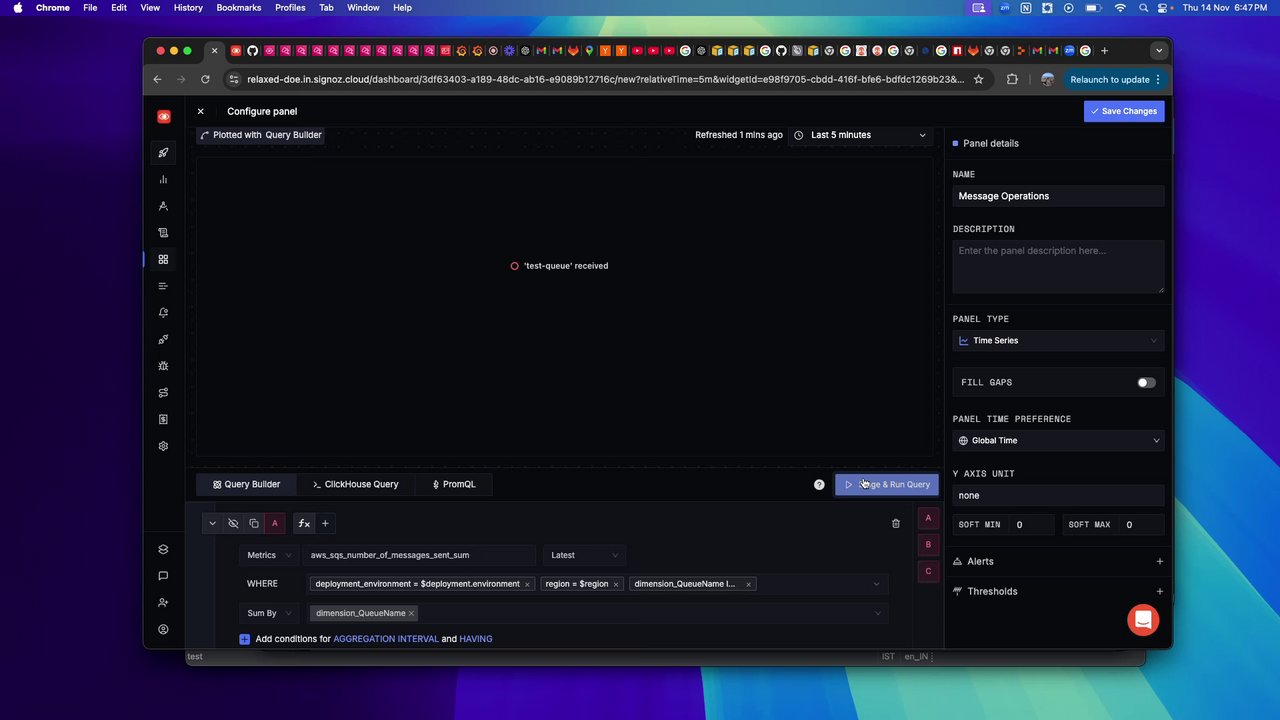Open invite user icon in sidebar
The image size is (1280, 720).
coord(163,603)
